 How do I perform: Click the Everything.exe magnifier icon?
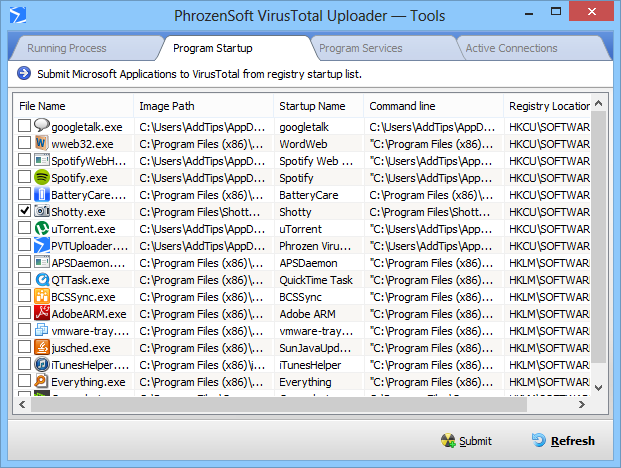coord(42,381)
